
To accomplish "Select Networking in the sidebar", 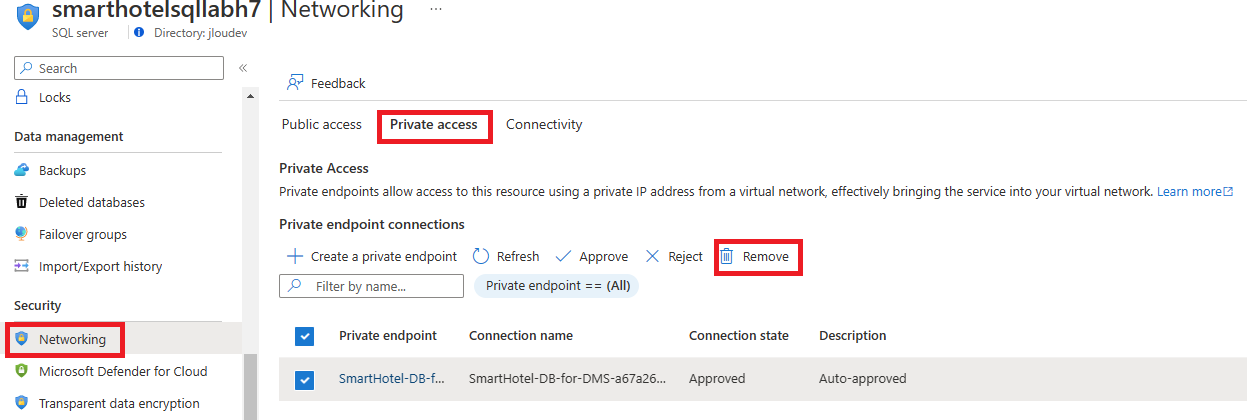I will (72, 339).
